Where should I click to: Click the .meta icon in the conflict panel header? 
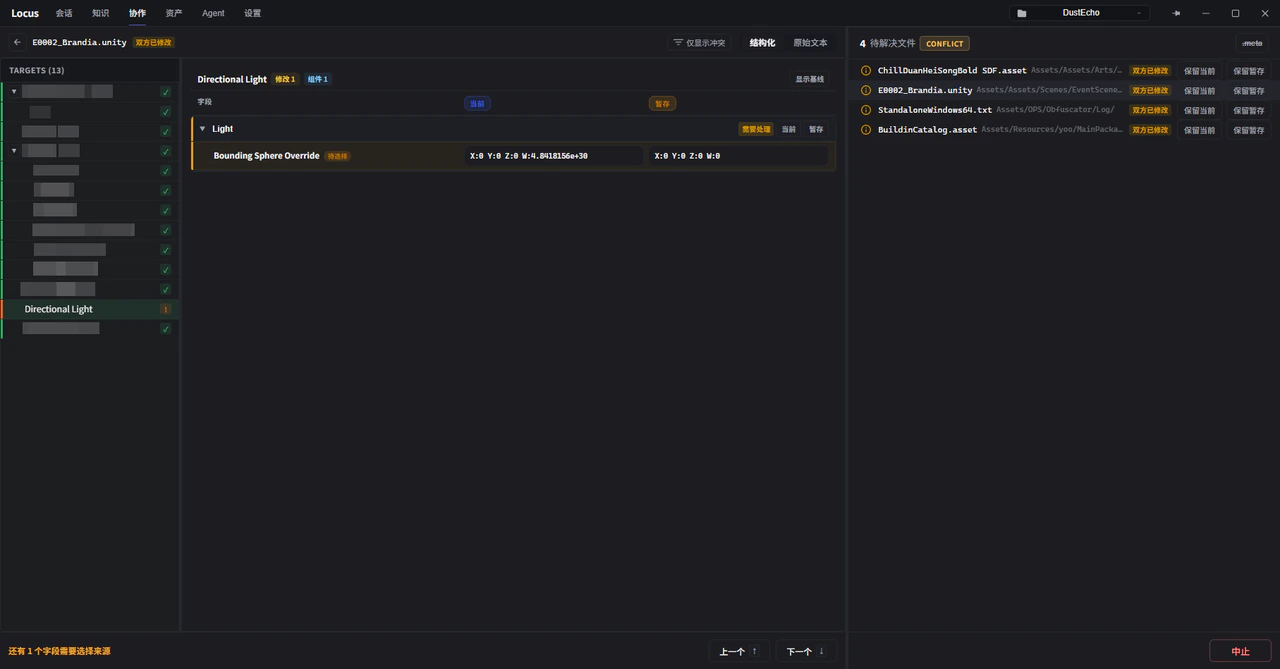tap(1252, 43)
